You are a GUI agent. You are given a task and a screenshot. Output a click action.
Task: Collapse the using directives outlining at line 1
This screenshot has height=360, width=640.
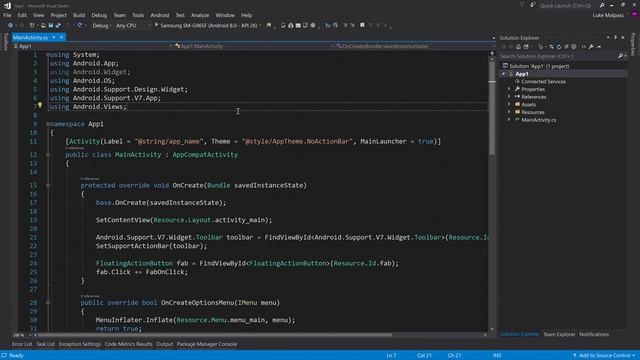tap(48, 54)
